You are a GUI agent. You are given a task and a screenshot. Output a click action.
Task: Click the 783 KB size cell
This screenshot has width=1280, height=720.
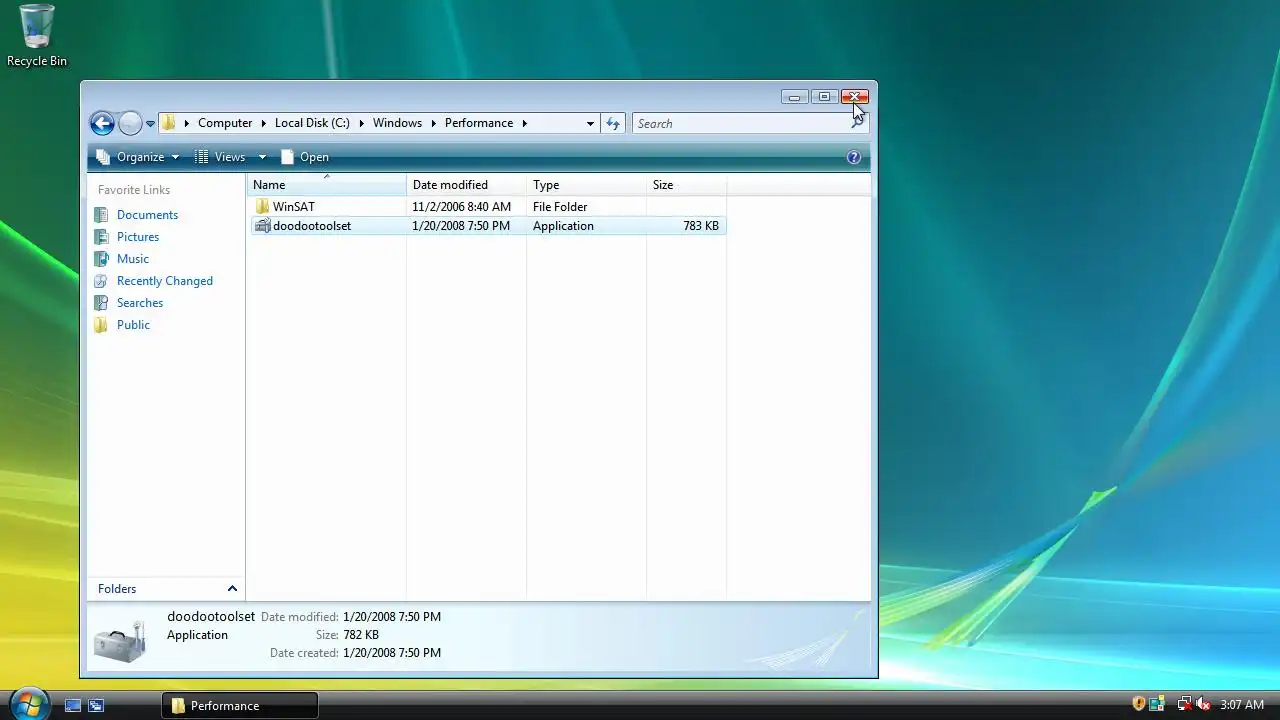(701, 226)
